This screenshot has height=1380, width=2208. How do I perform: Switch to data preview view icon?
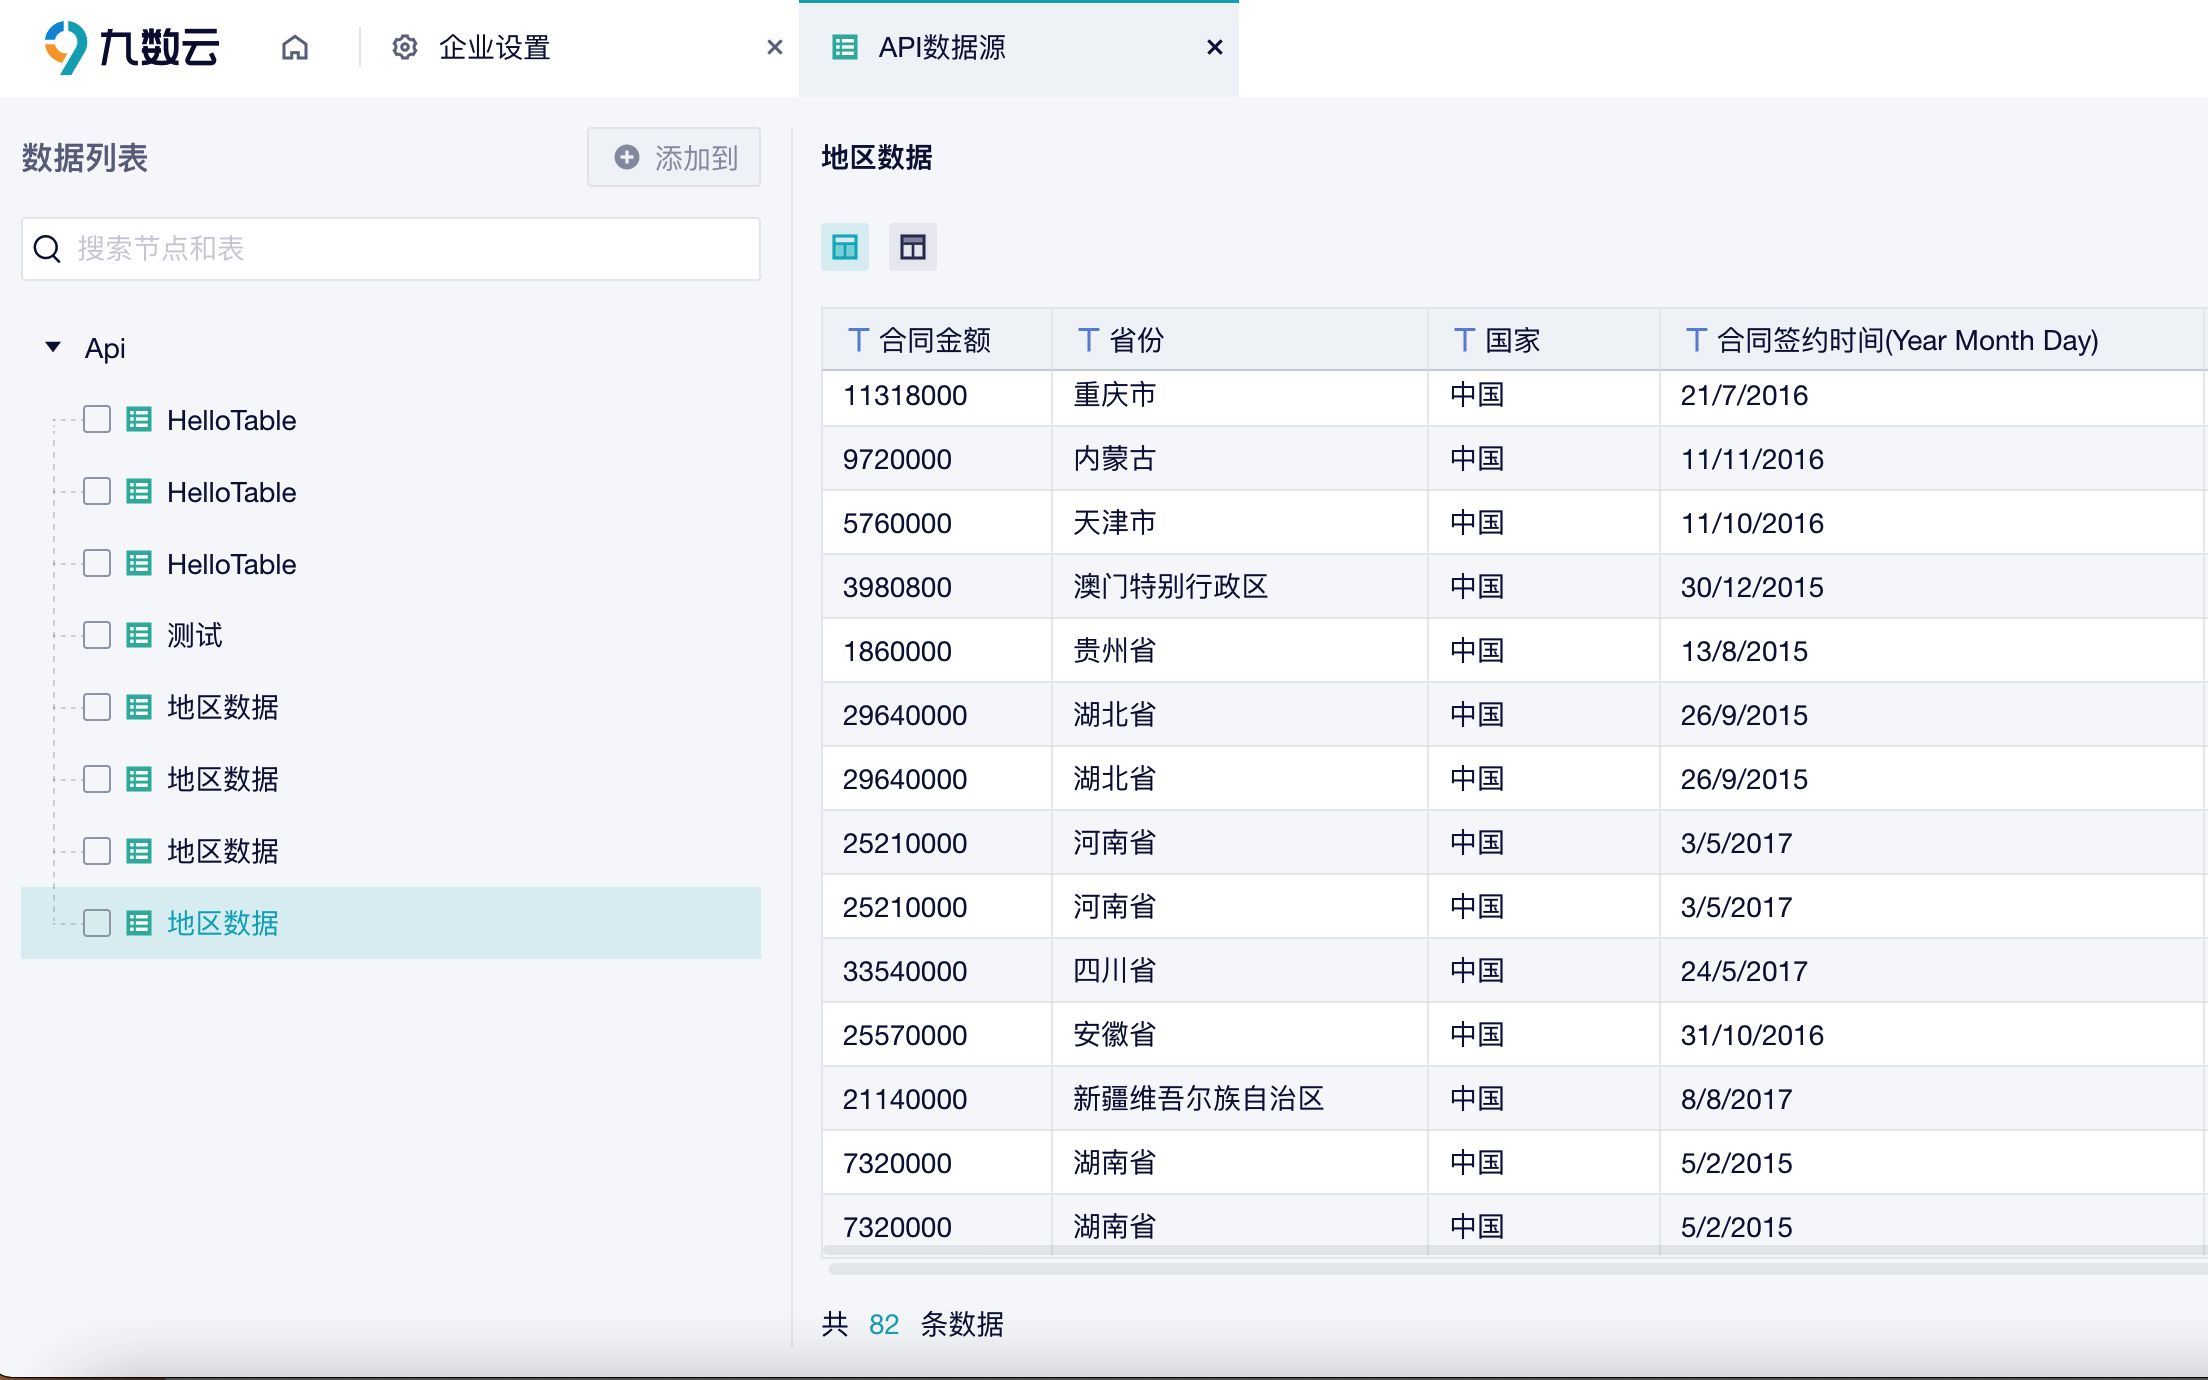pos(845,247)
